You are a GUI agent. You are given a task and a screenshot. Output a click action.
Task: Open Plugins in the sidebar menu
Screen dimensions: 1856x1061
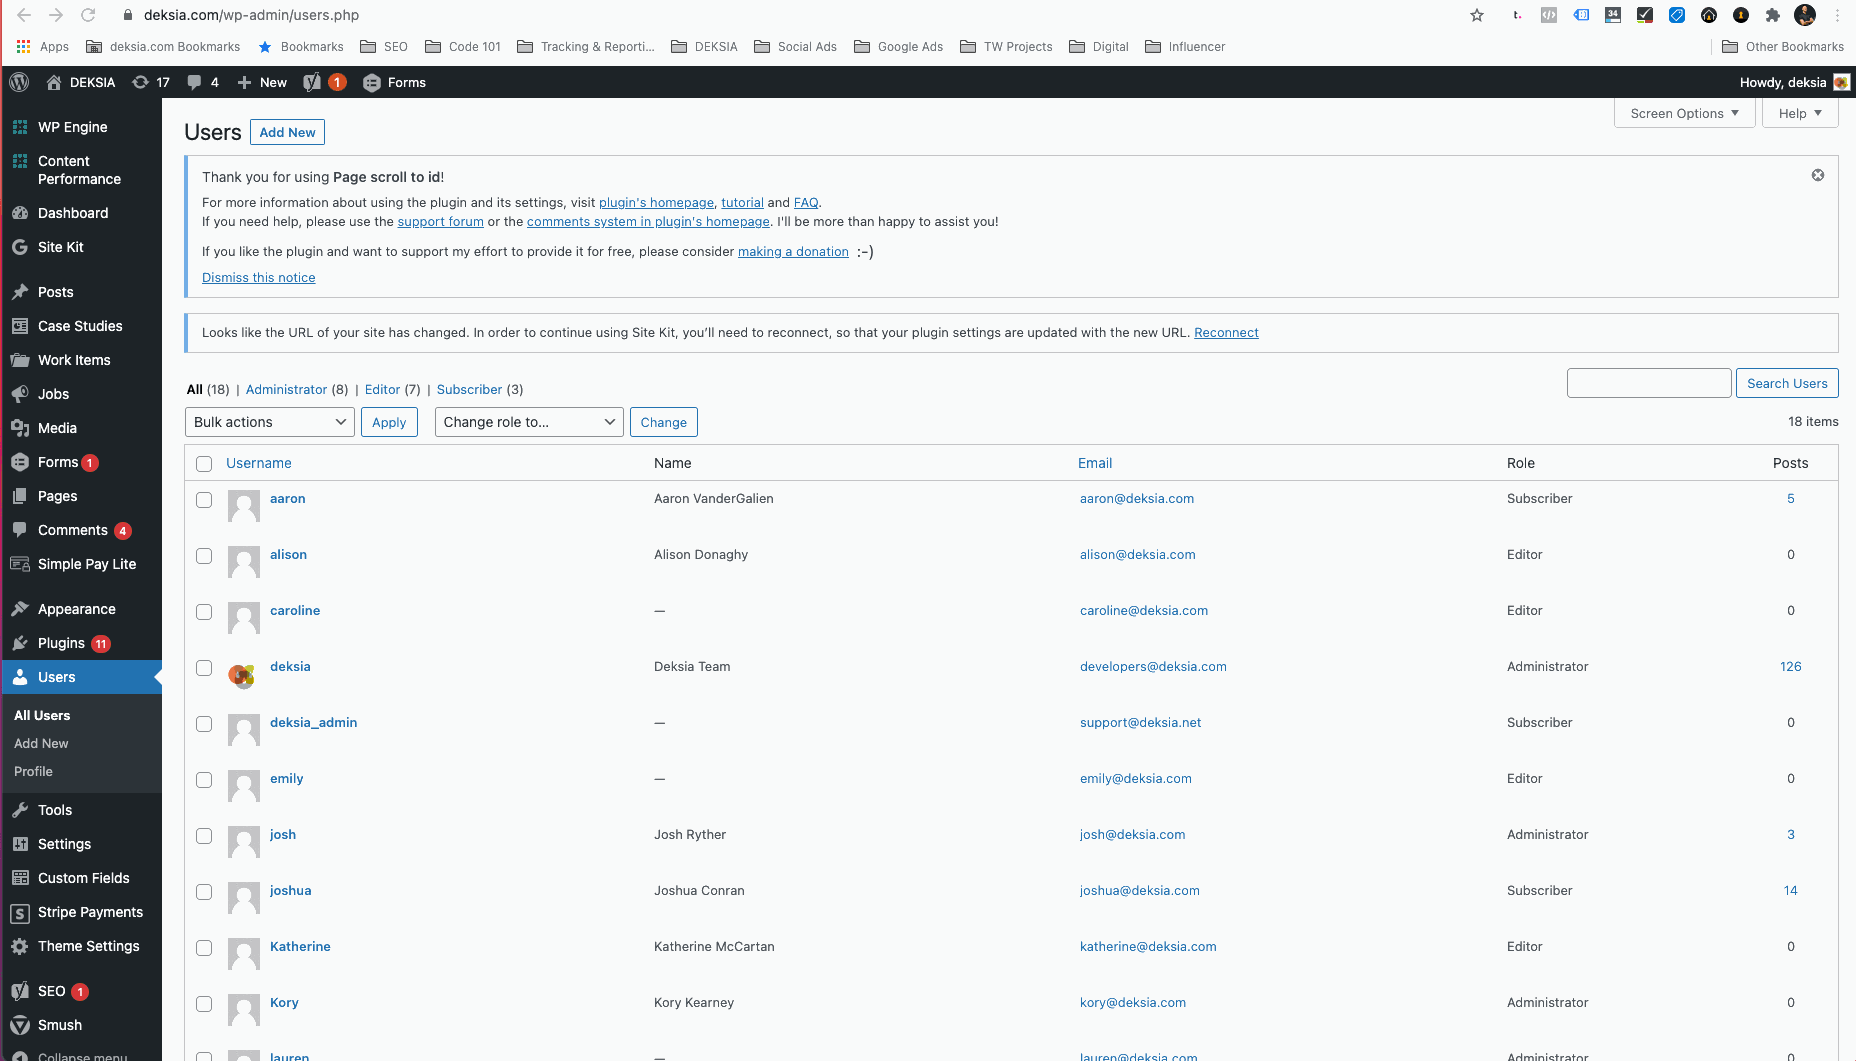(61, 643)
